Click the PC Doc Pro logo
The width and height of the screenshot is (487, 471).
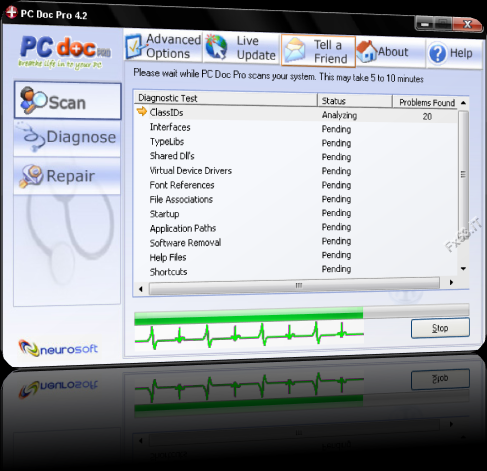click(x=65, y=52)
